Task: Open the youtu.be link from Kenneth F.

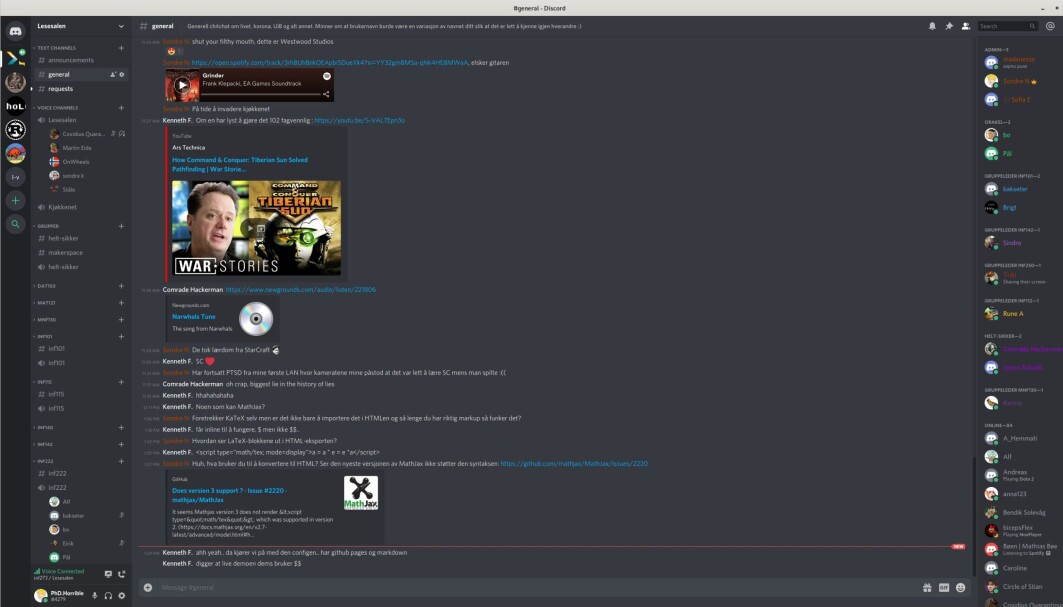Action: (359, 121)
